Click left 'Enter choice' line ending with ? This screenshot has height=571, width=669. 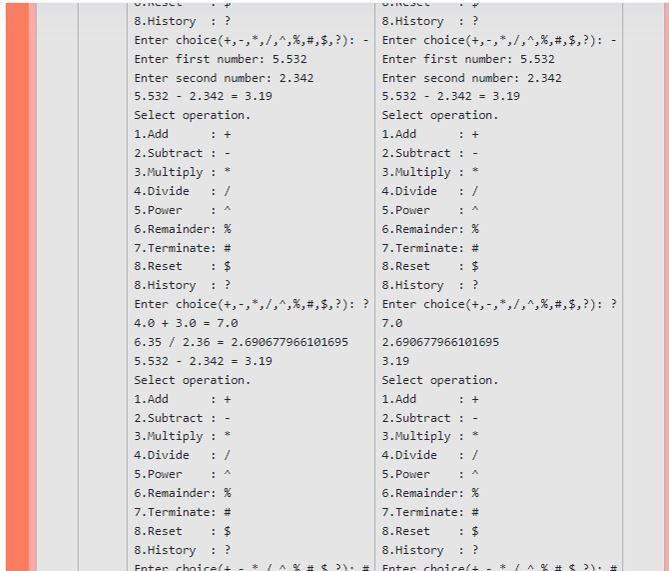252,304
